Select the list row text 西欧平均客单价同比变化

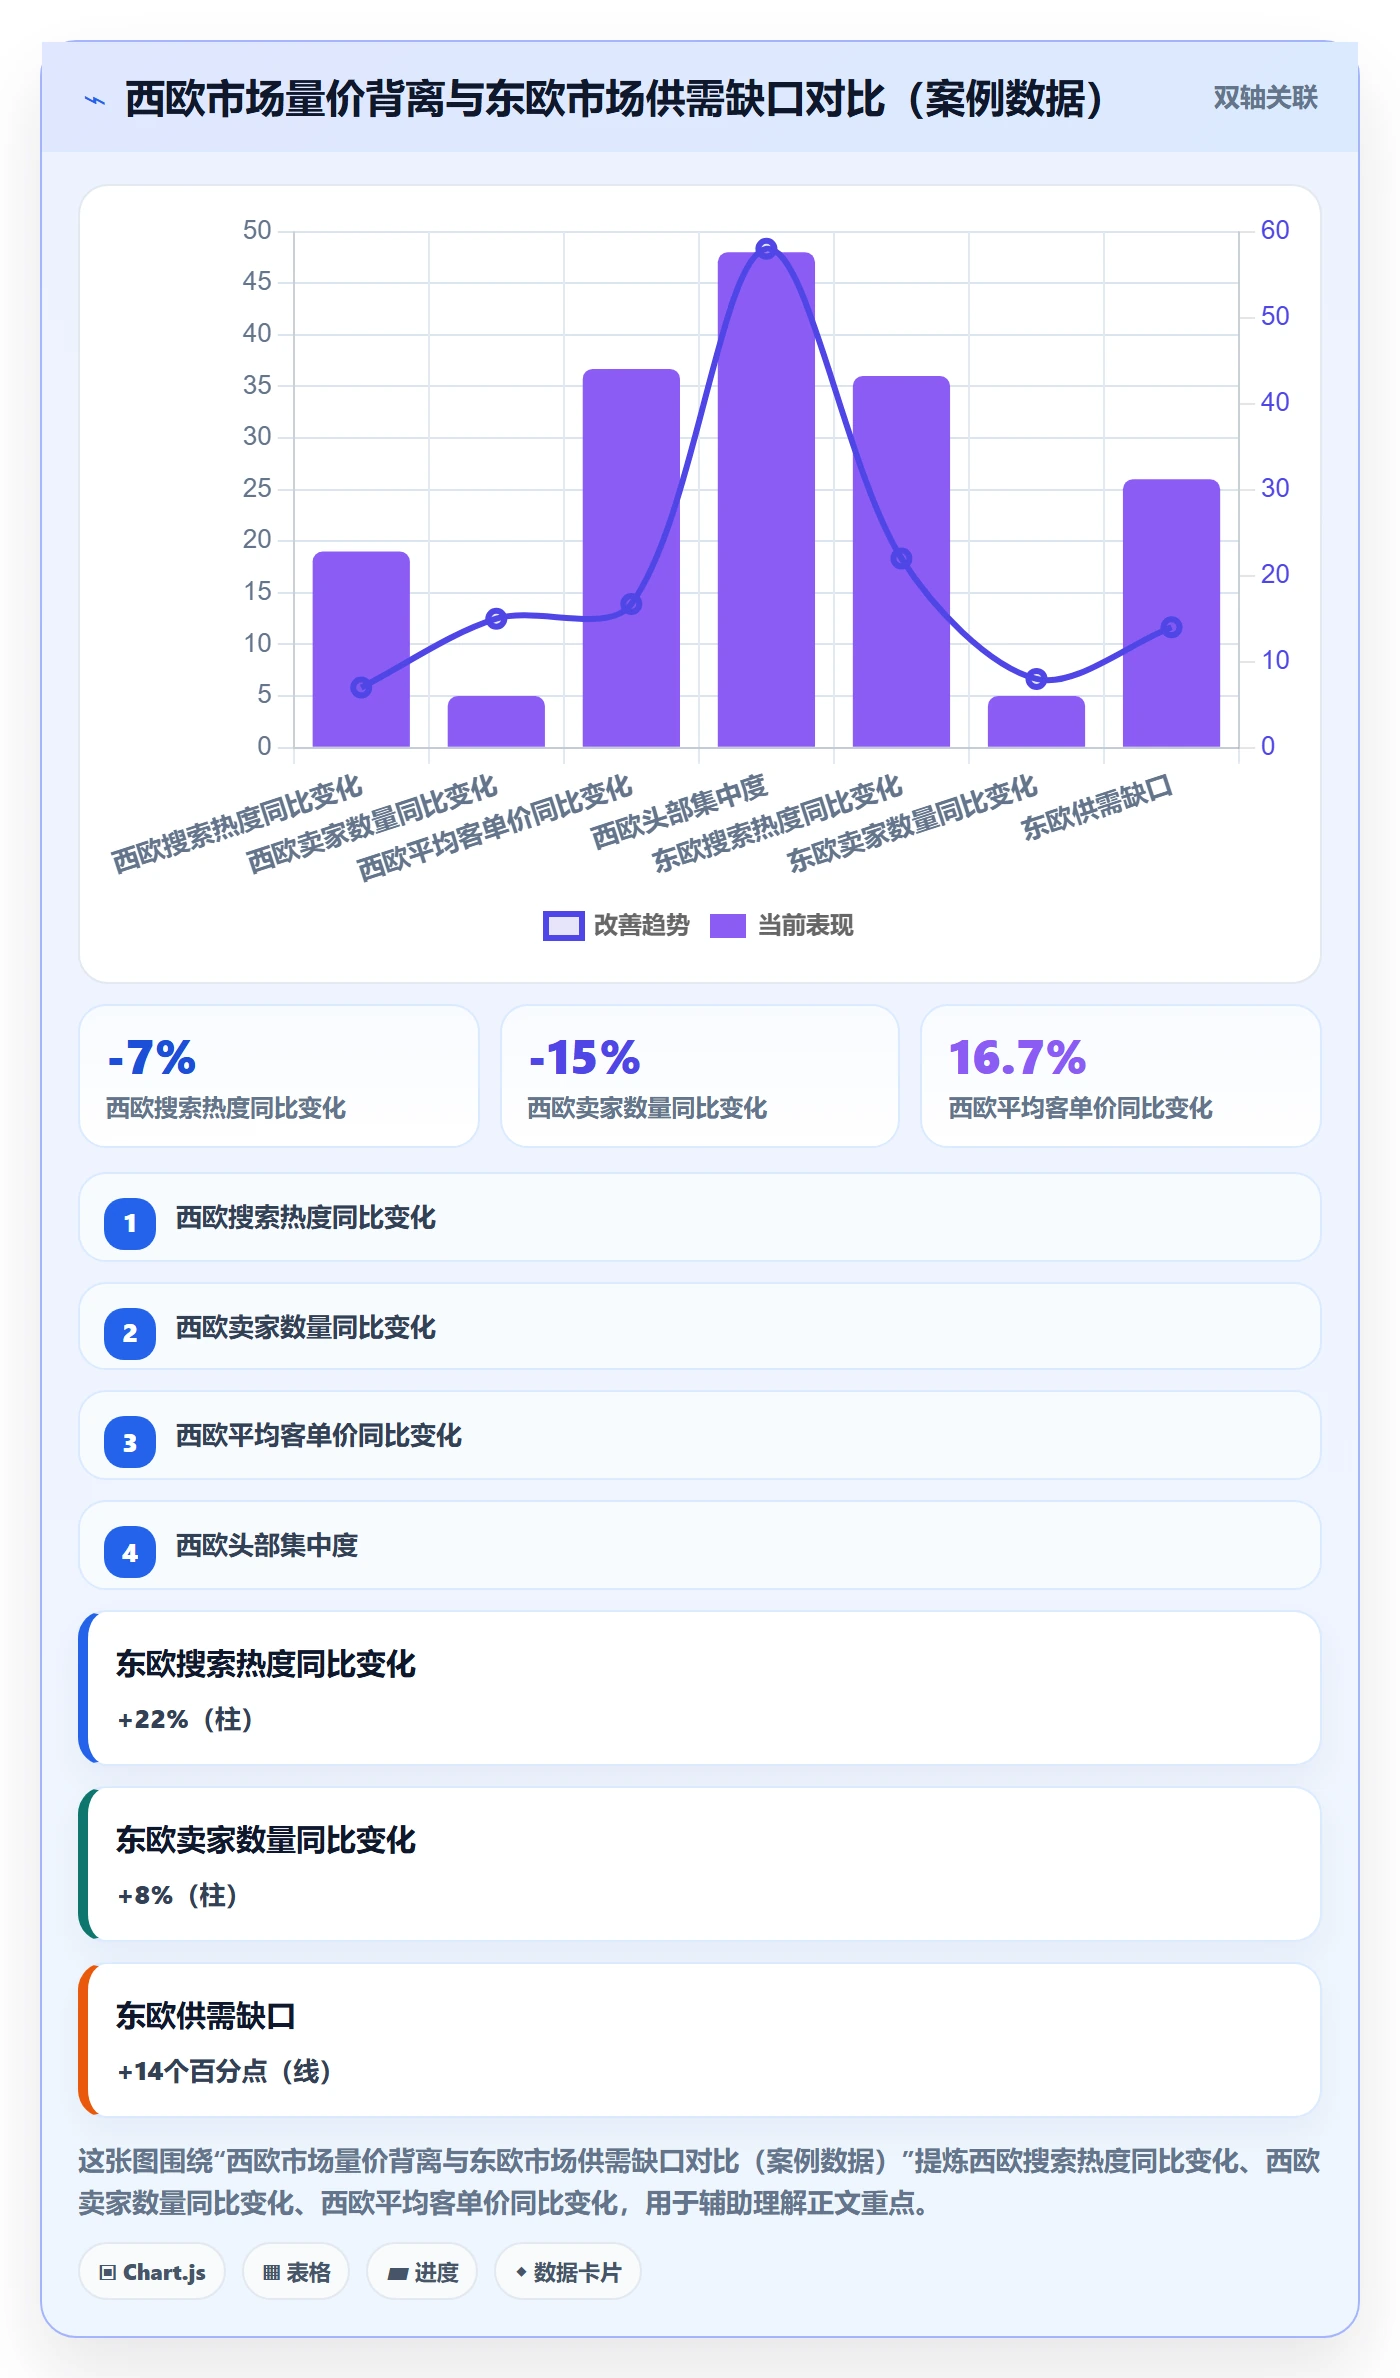tap(319, 1436)
